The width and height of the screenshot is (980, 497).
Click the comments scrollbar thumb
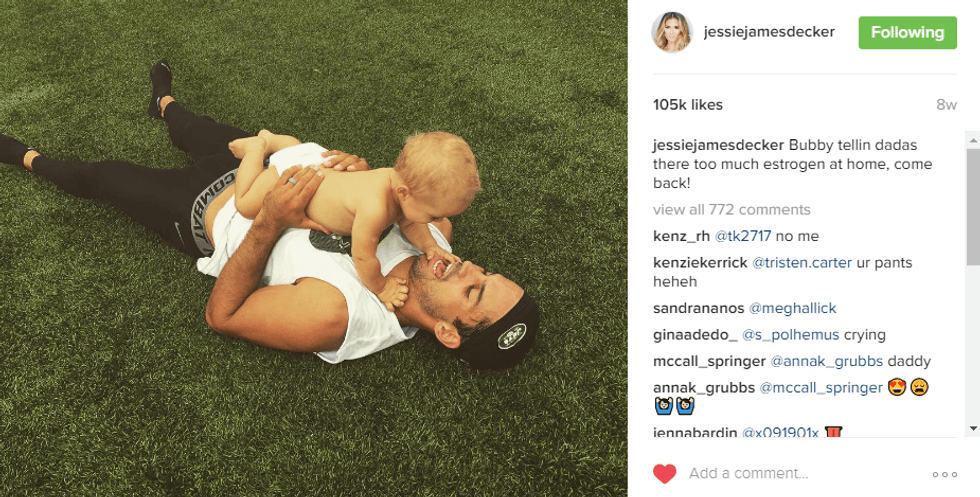coord(973,206)
